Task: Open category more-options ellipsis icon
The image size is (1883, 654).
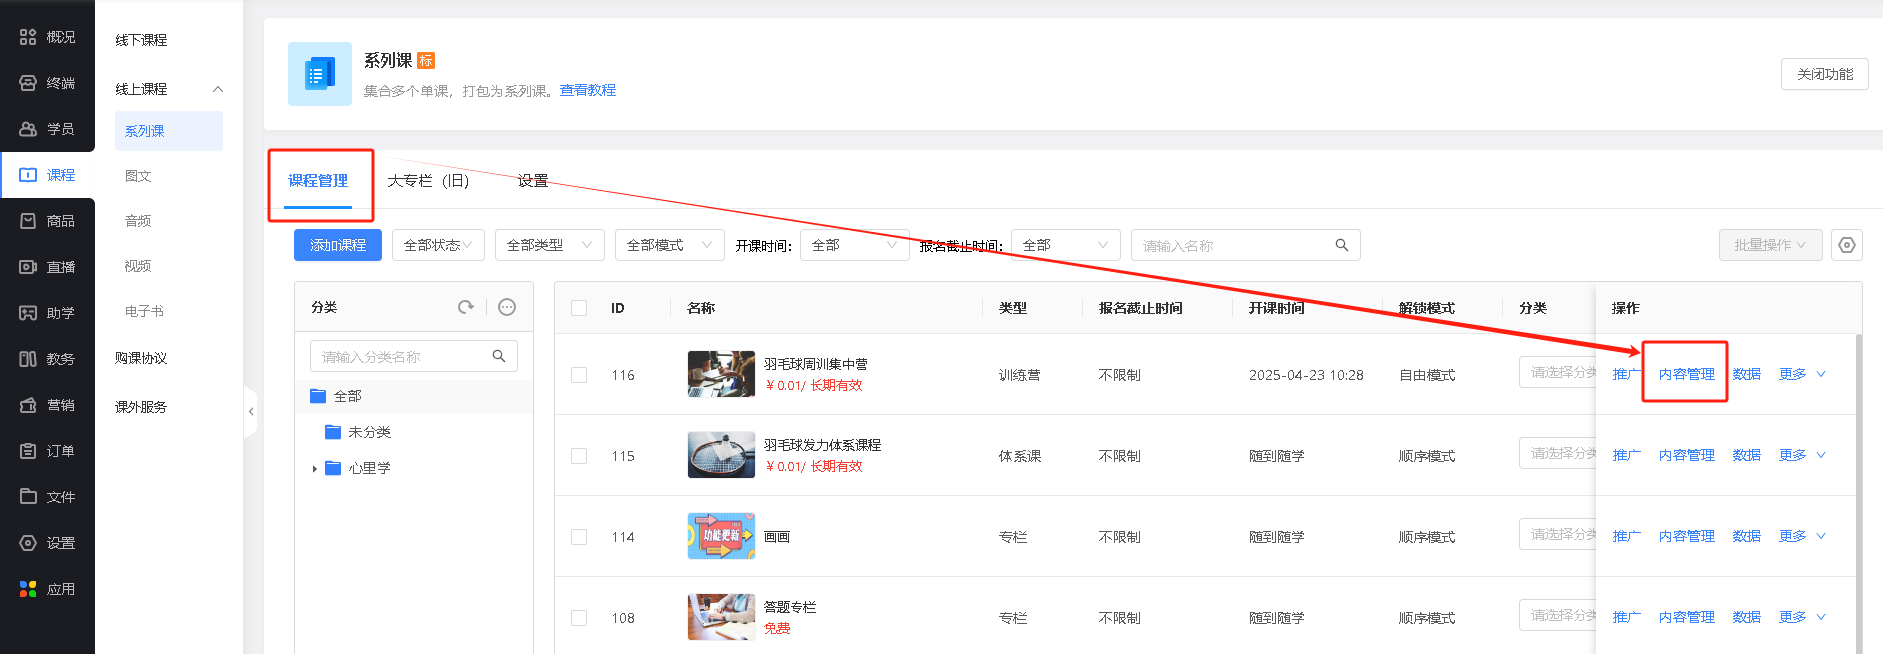Action: point(507,307)
